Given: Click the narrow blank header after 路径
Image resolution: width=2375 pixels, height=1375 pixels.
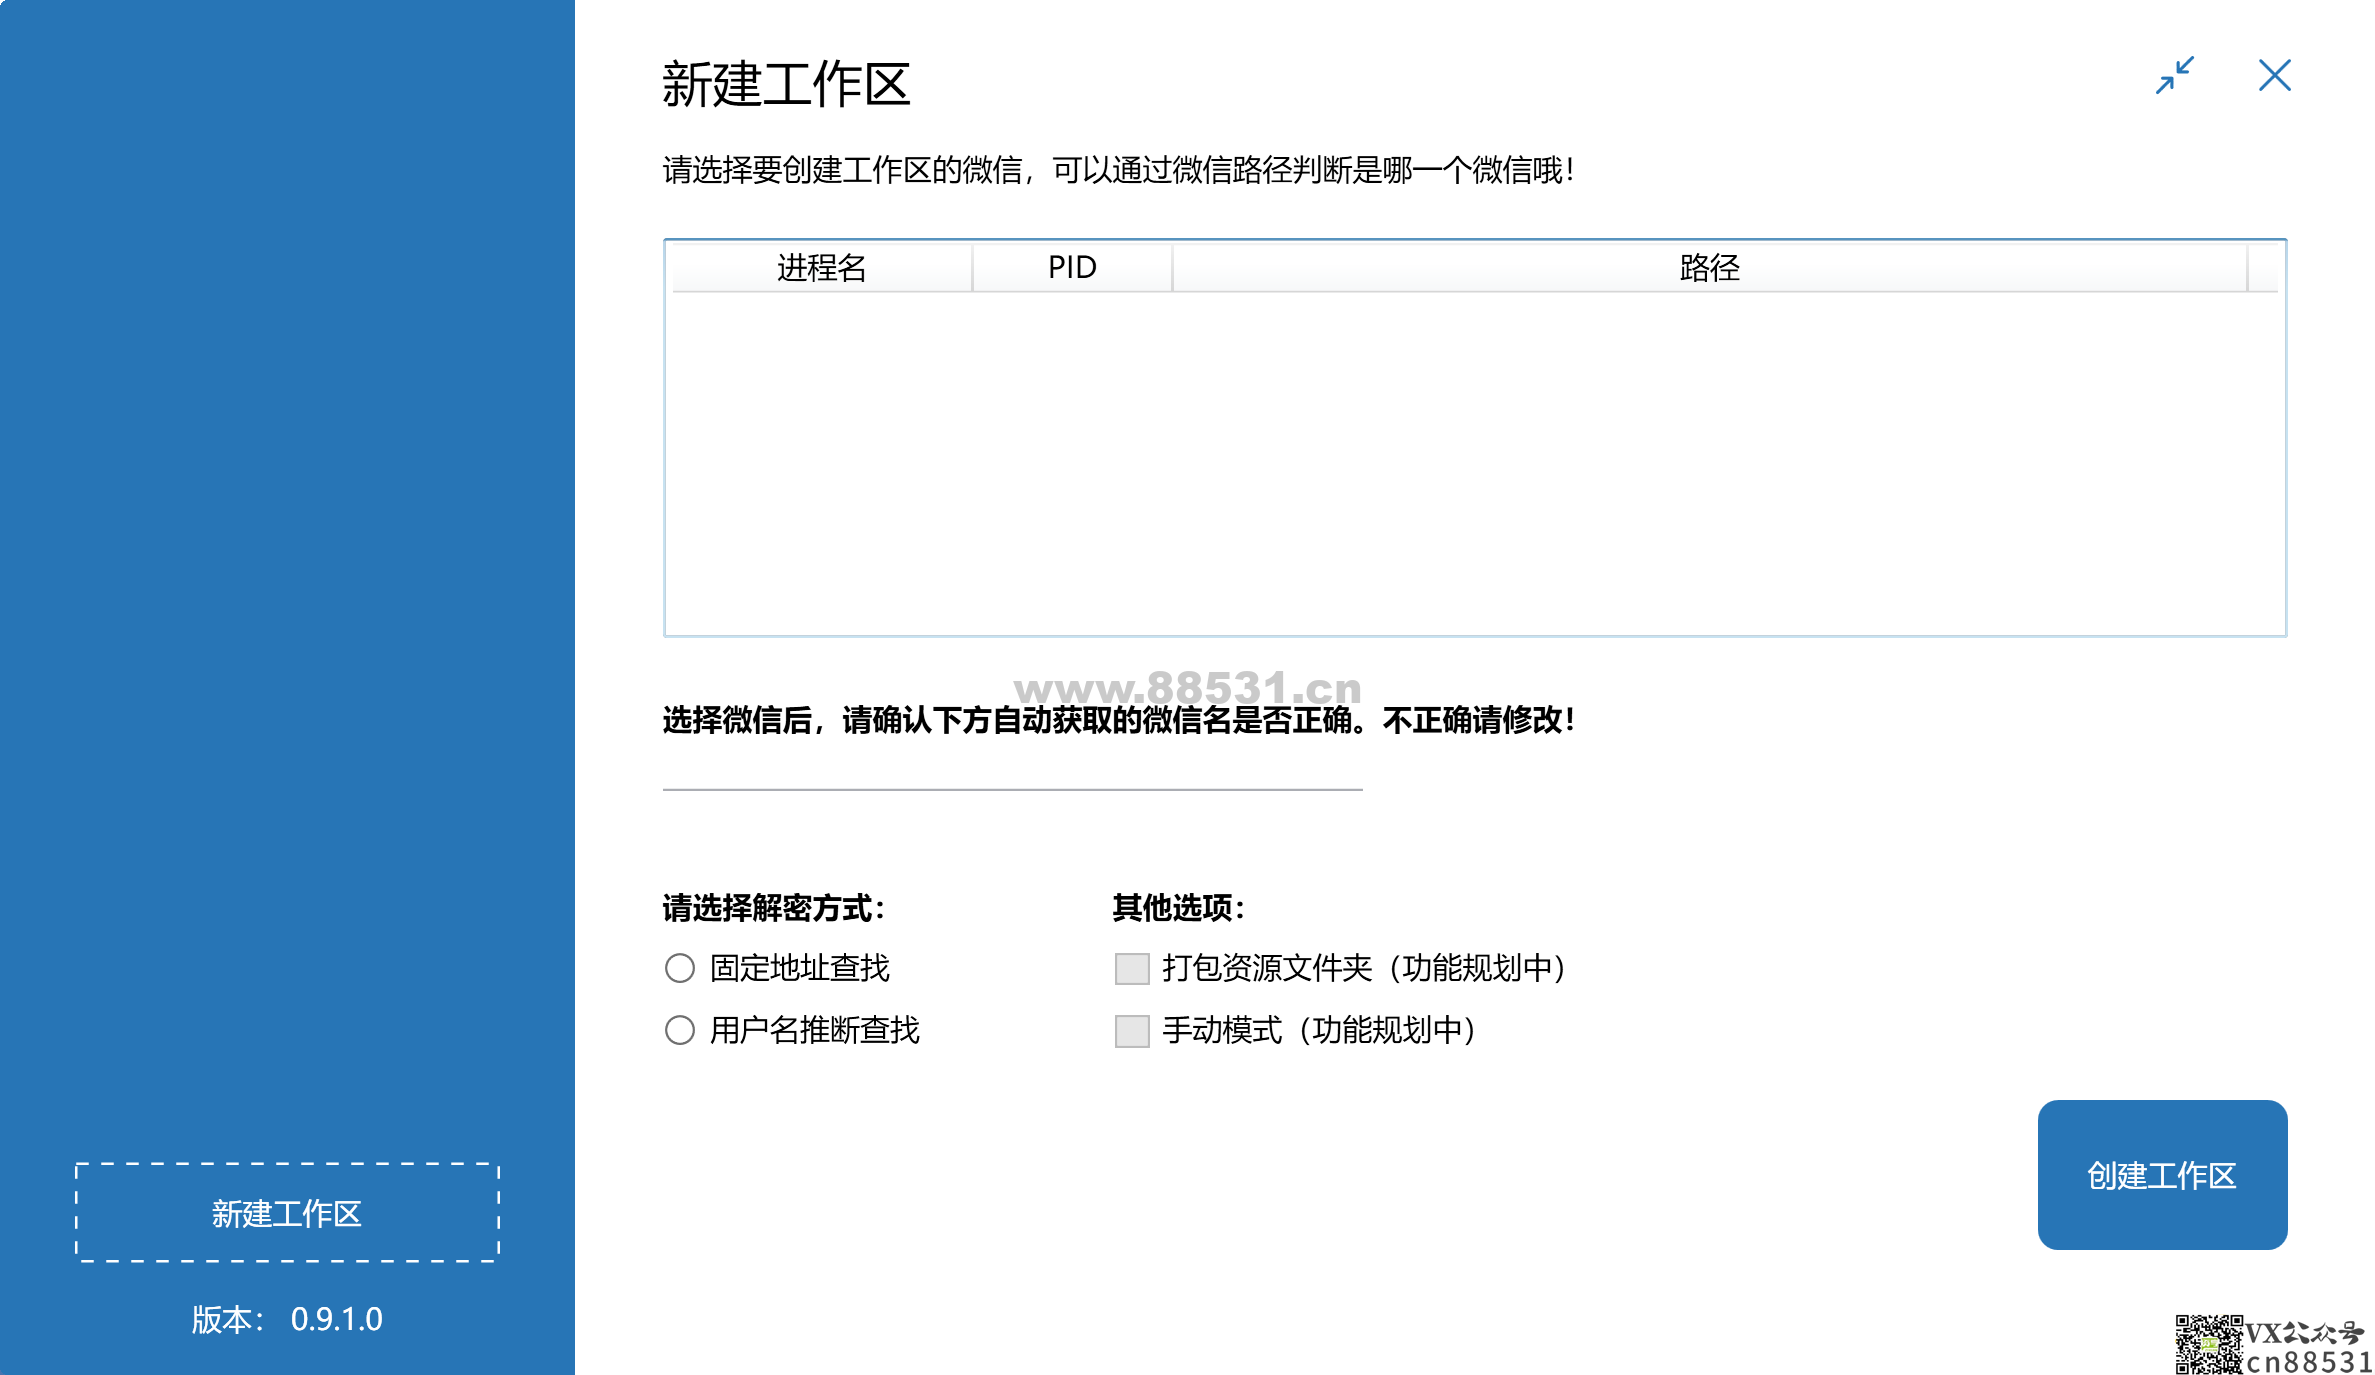Looking at the screenshot, I should 2262,267.
